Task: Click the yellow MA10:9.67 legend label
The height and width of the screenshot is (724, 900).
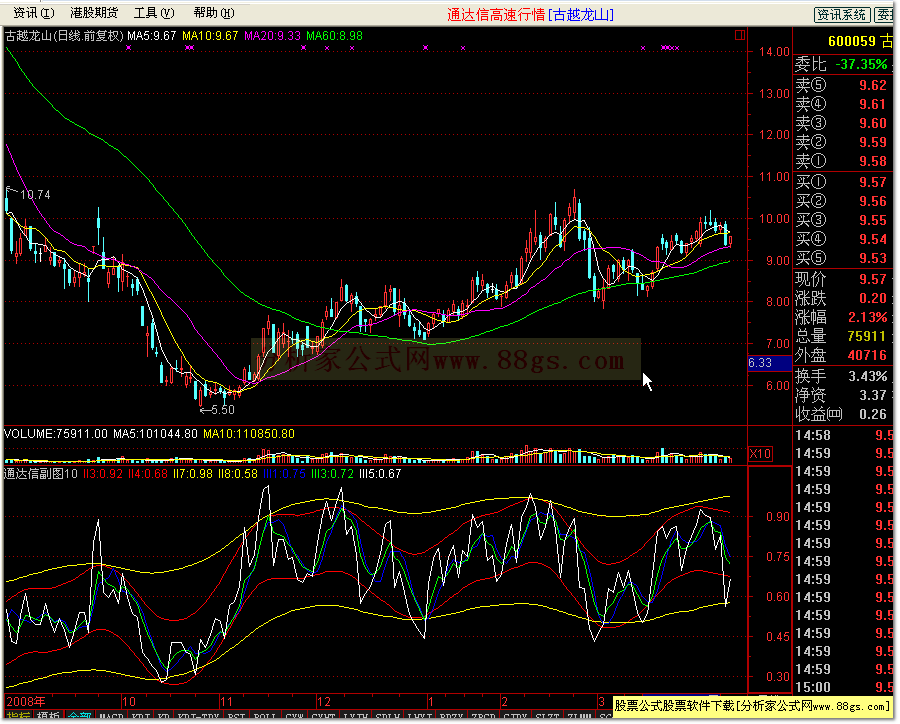Action: click(210, 36)
